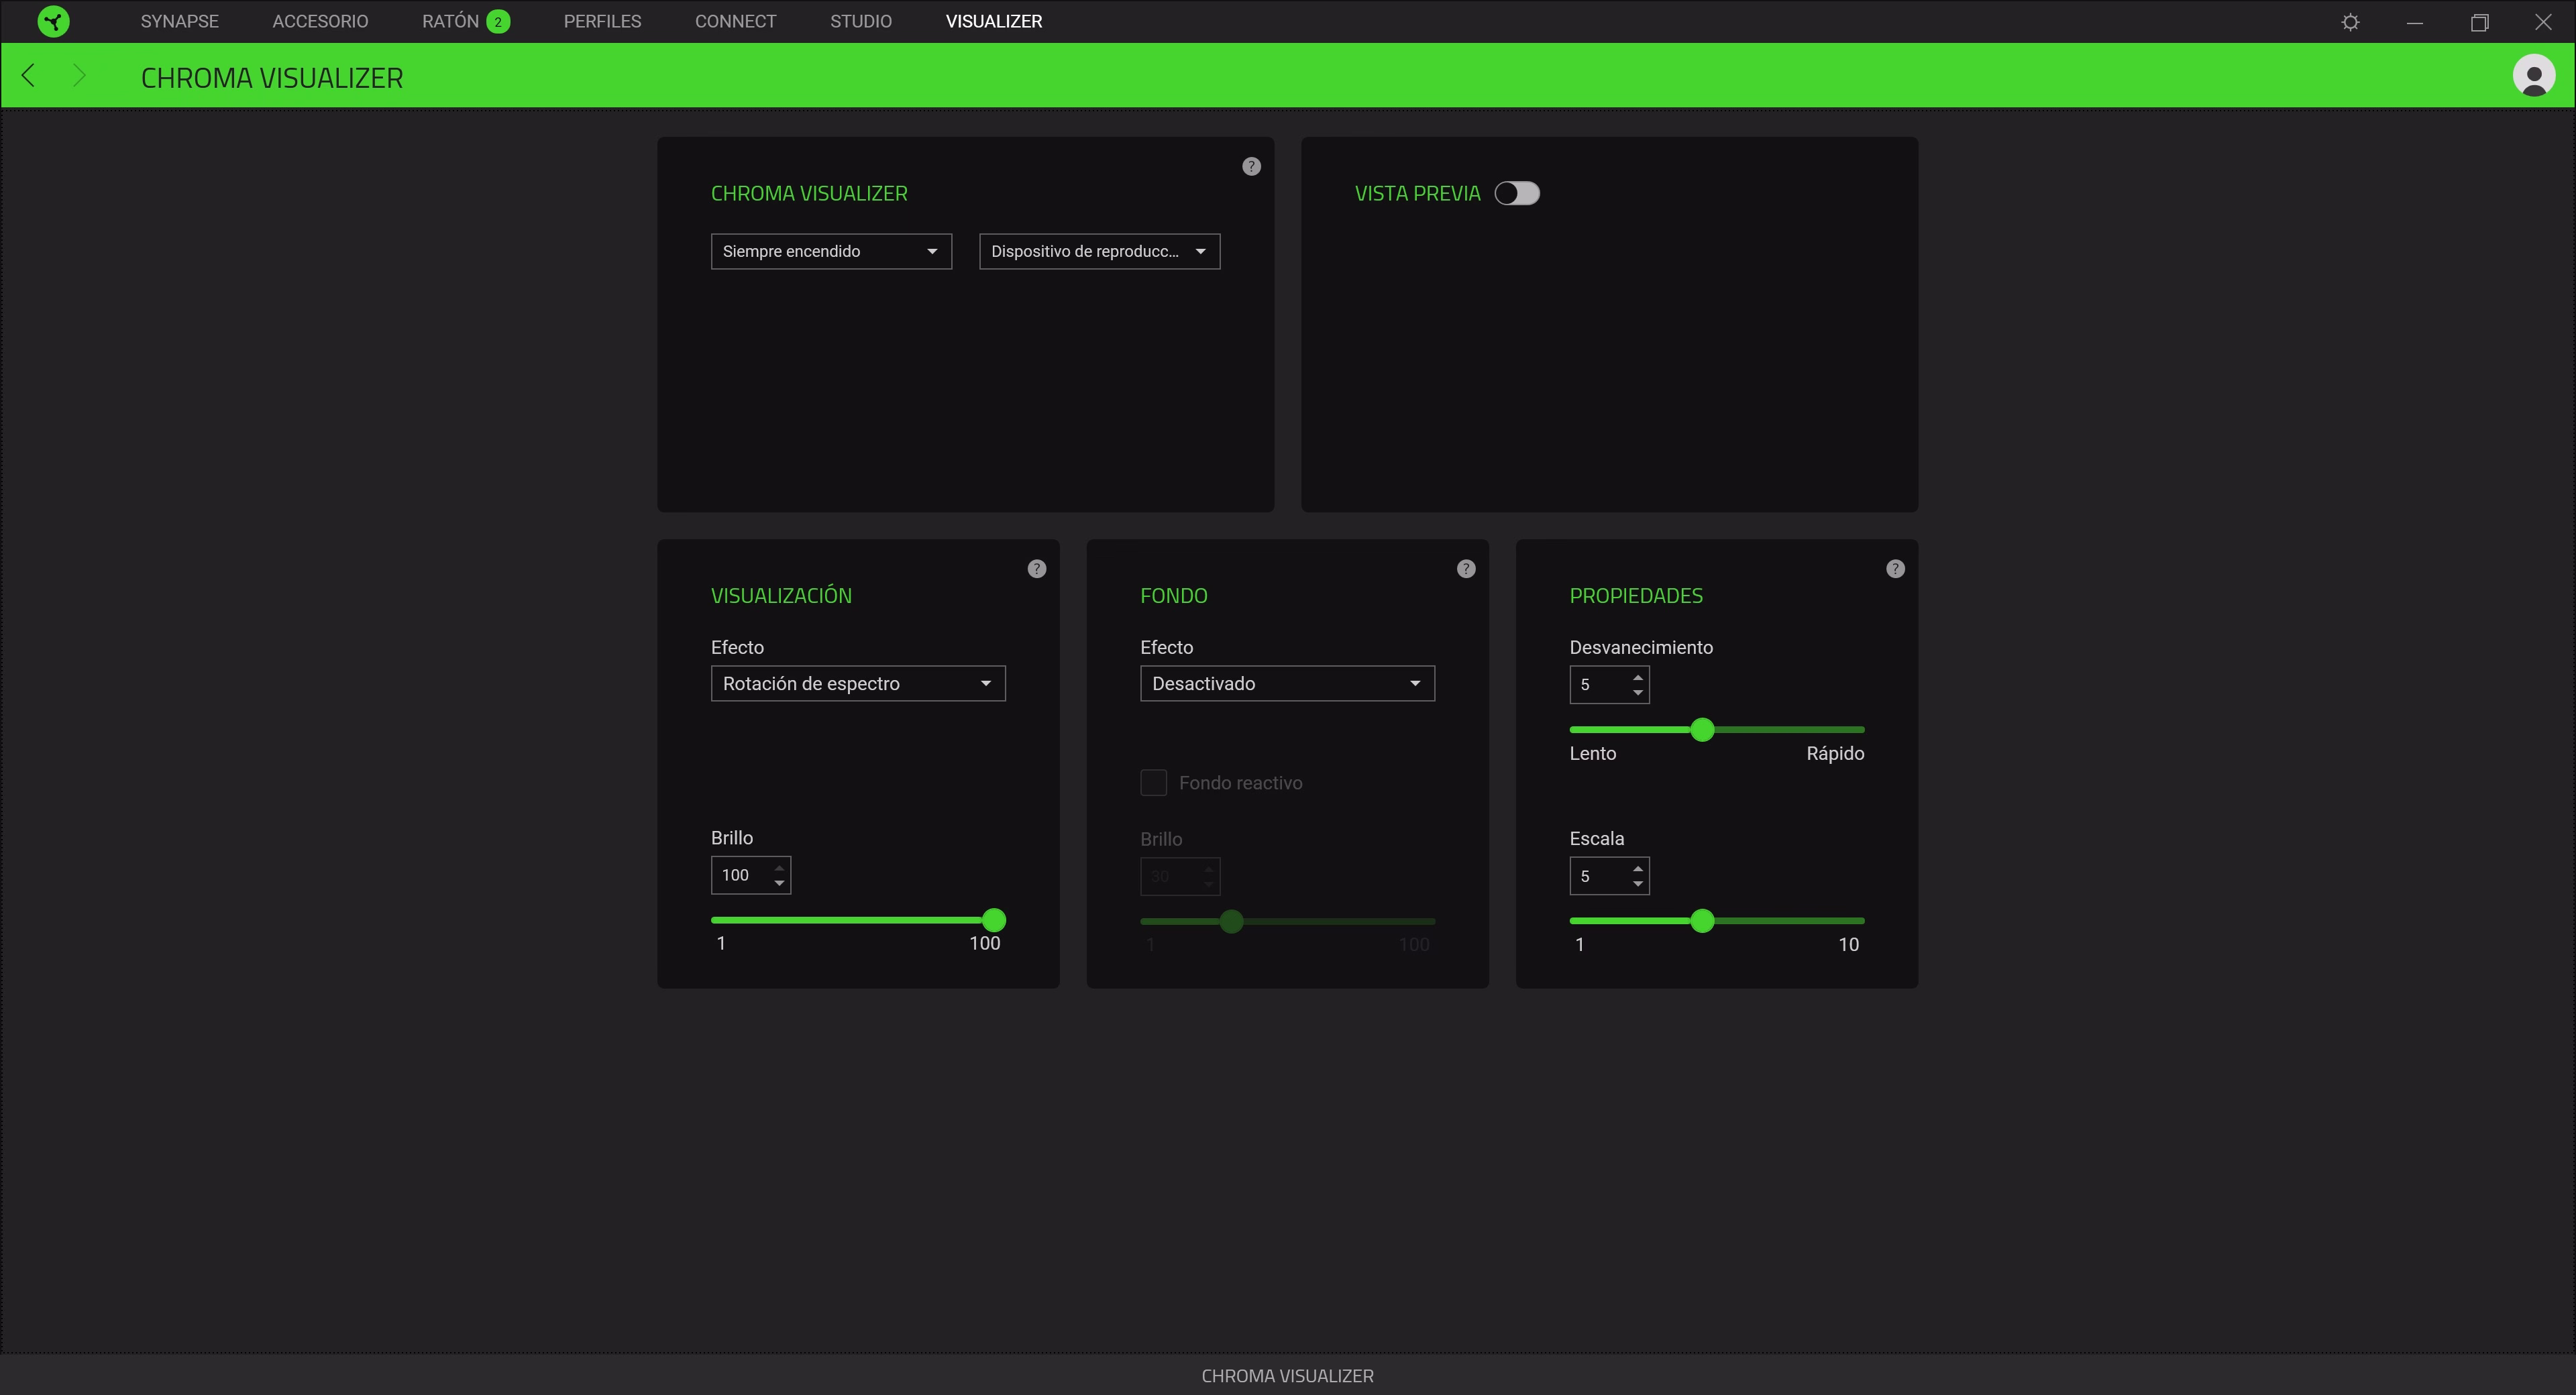
Task: Restore the Razer Synapse window size
Action: point(2479,22)
